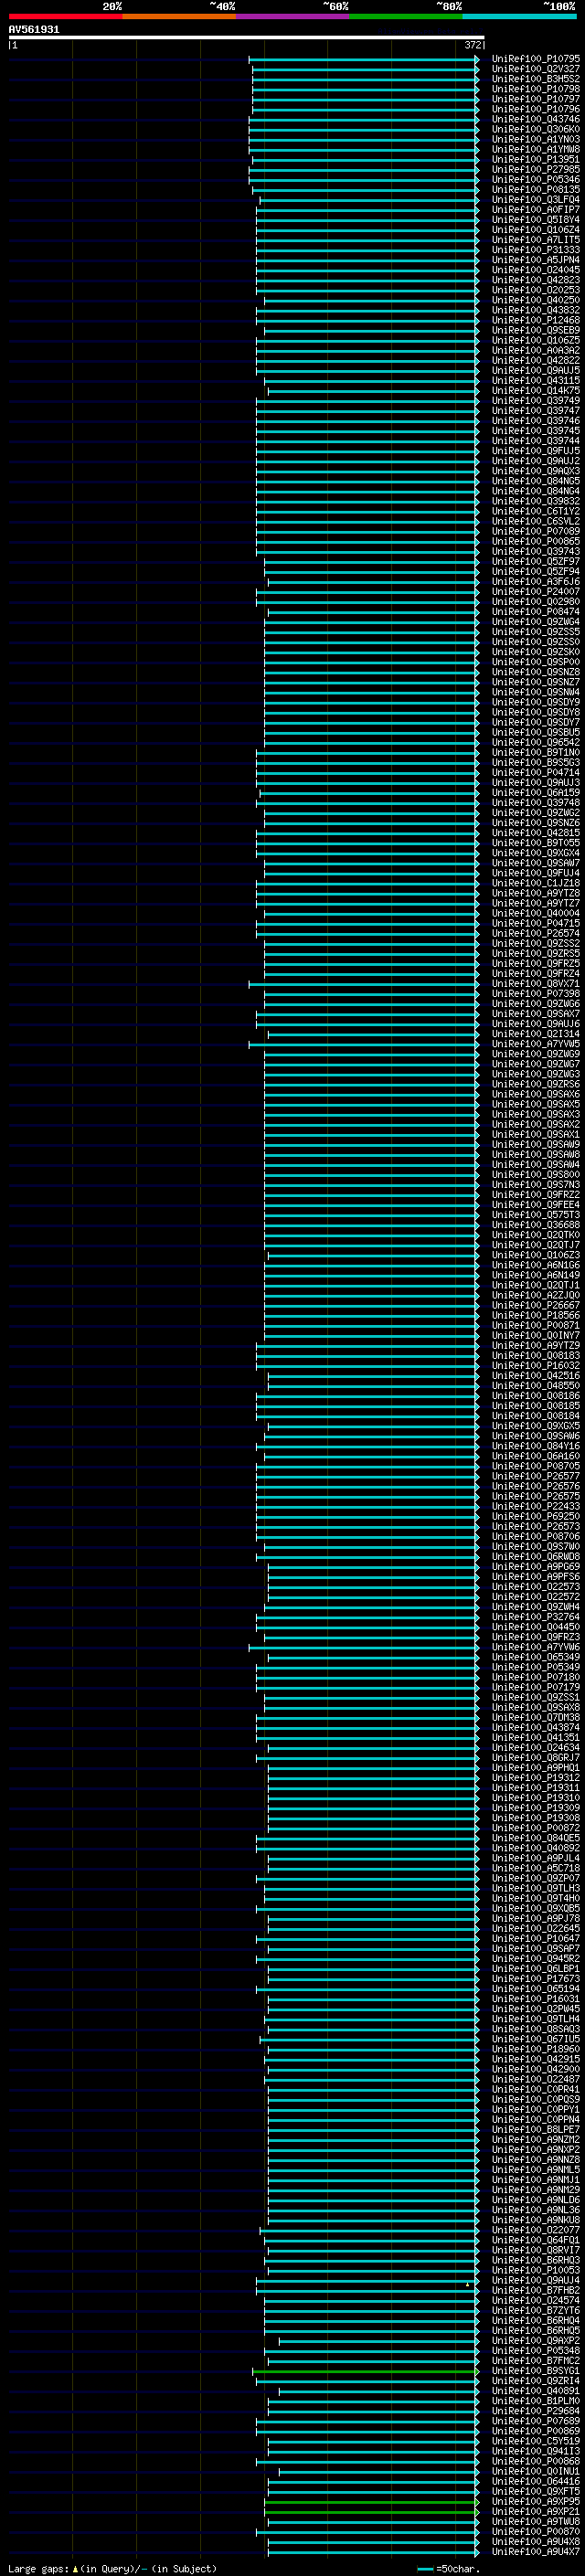This screenshot has width=585, height=2576.
Task: Click the label UniRef100_A2ZJQ0
Action: tap(535, 1295)
